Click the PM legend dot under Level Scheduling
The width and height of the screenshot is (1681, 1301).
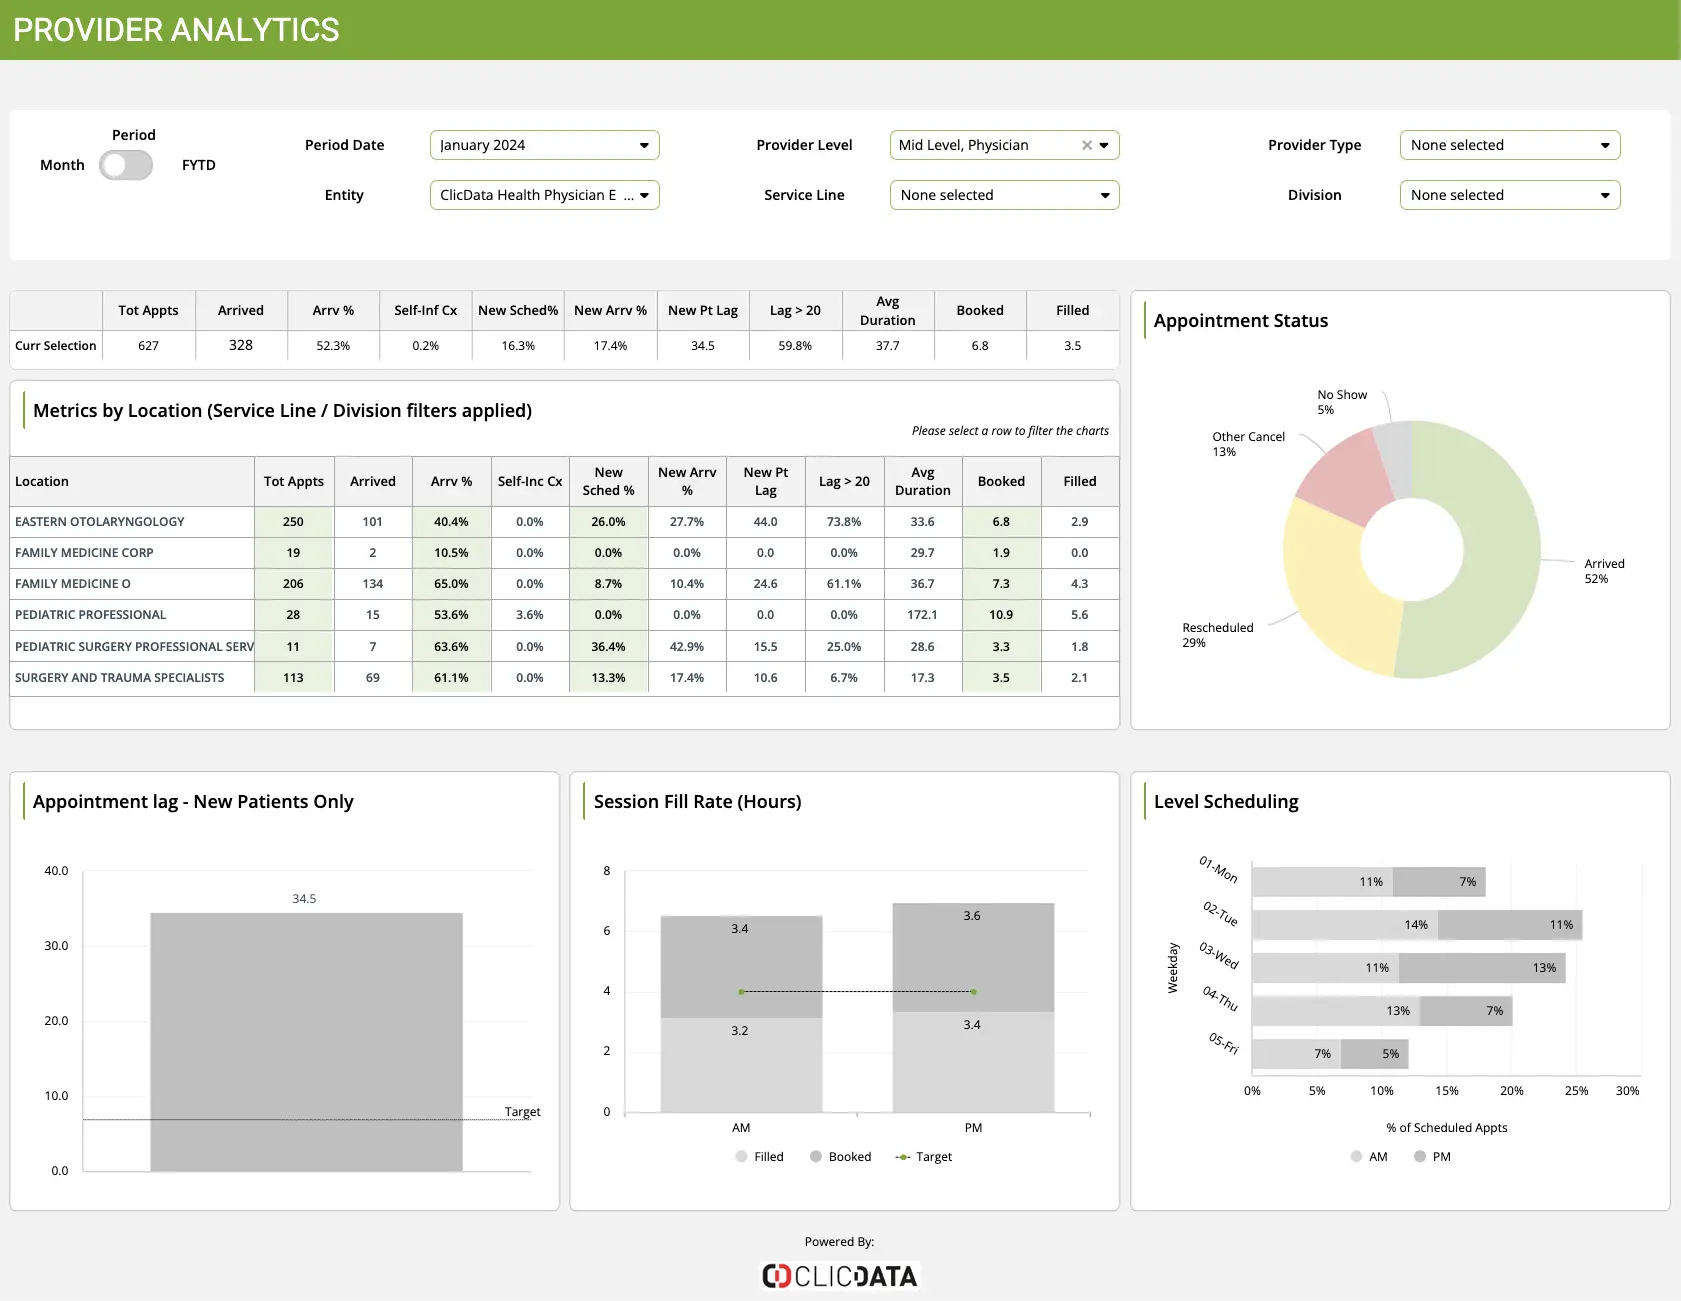[1419, 1157]
